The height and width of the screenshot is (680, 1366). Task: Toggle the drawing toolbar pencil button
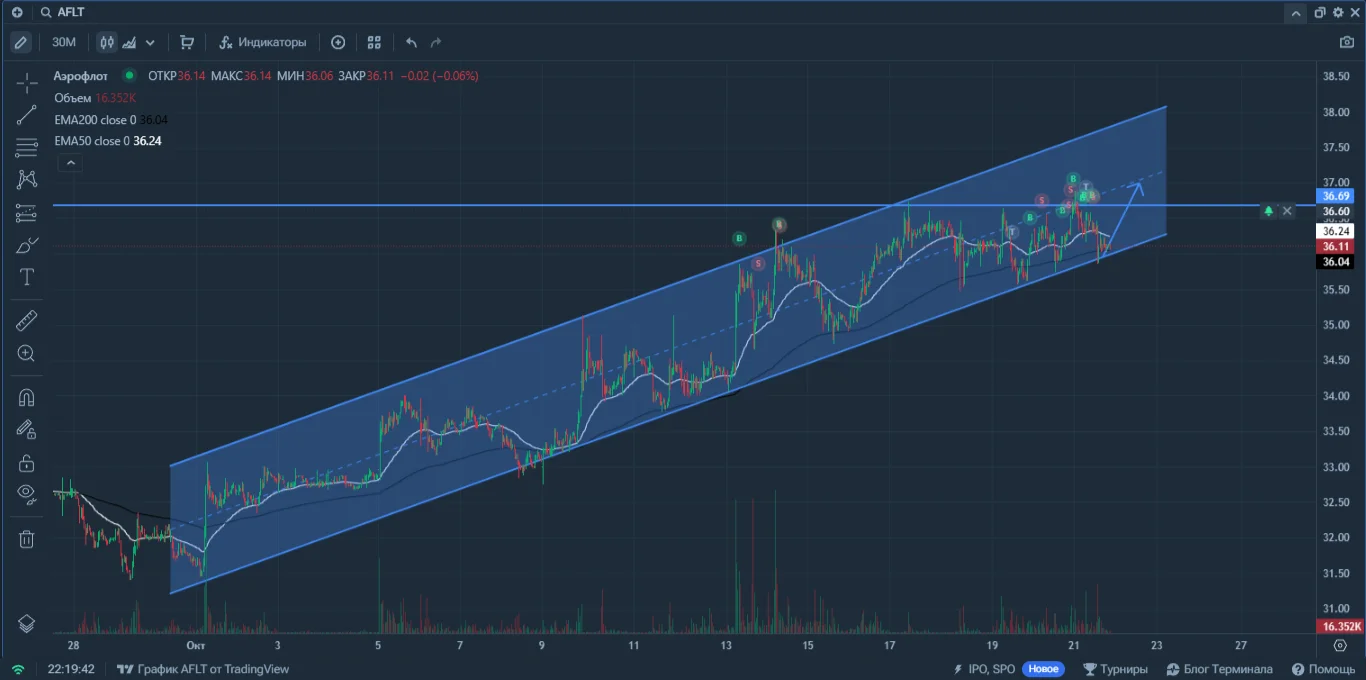[x=20, y=42]
